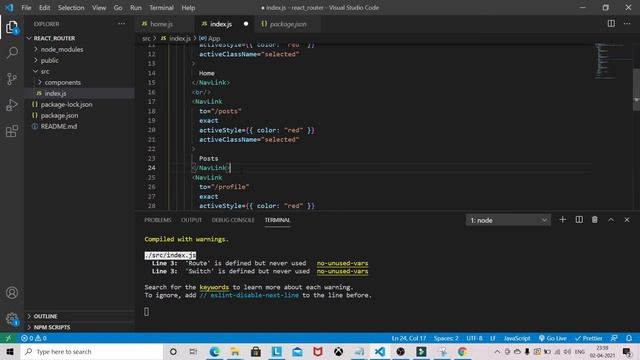The height and width of the screenshot is (360, 640).
Task: Open the Help menu
Action: pyautogui.click(x=188, y=8)
